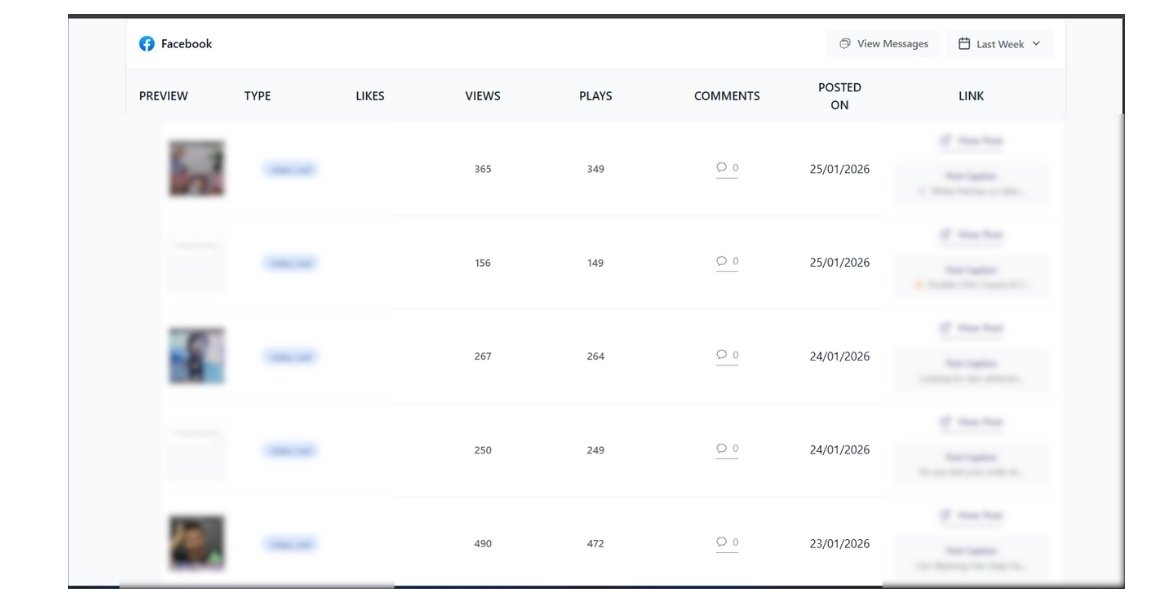
Task: Click the POSTED ON column header
Action: click(x=839, y=96)
